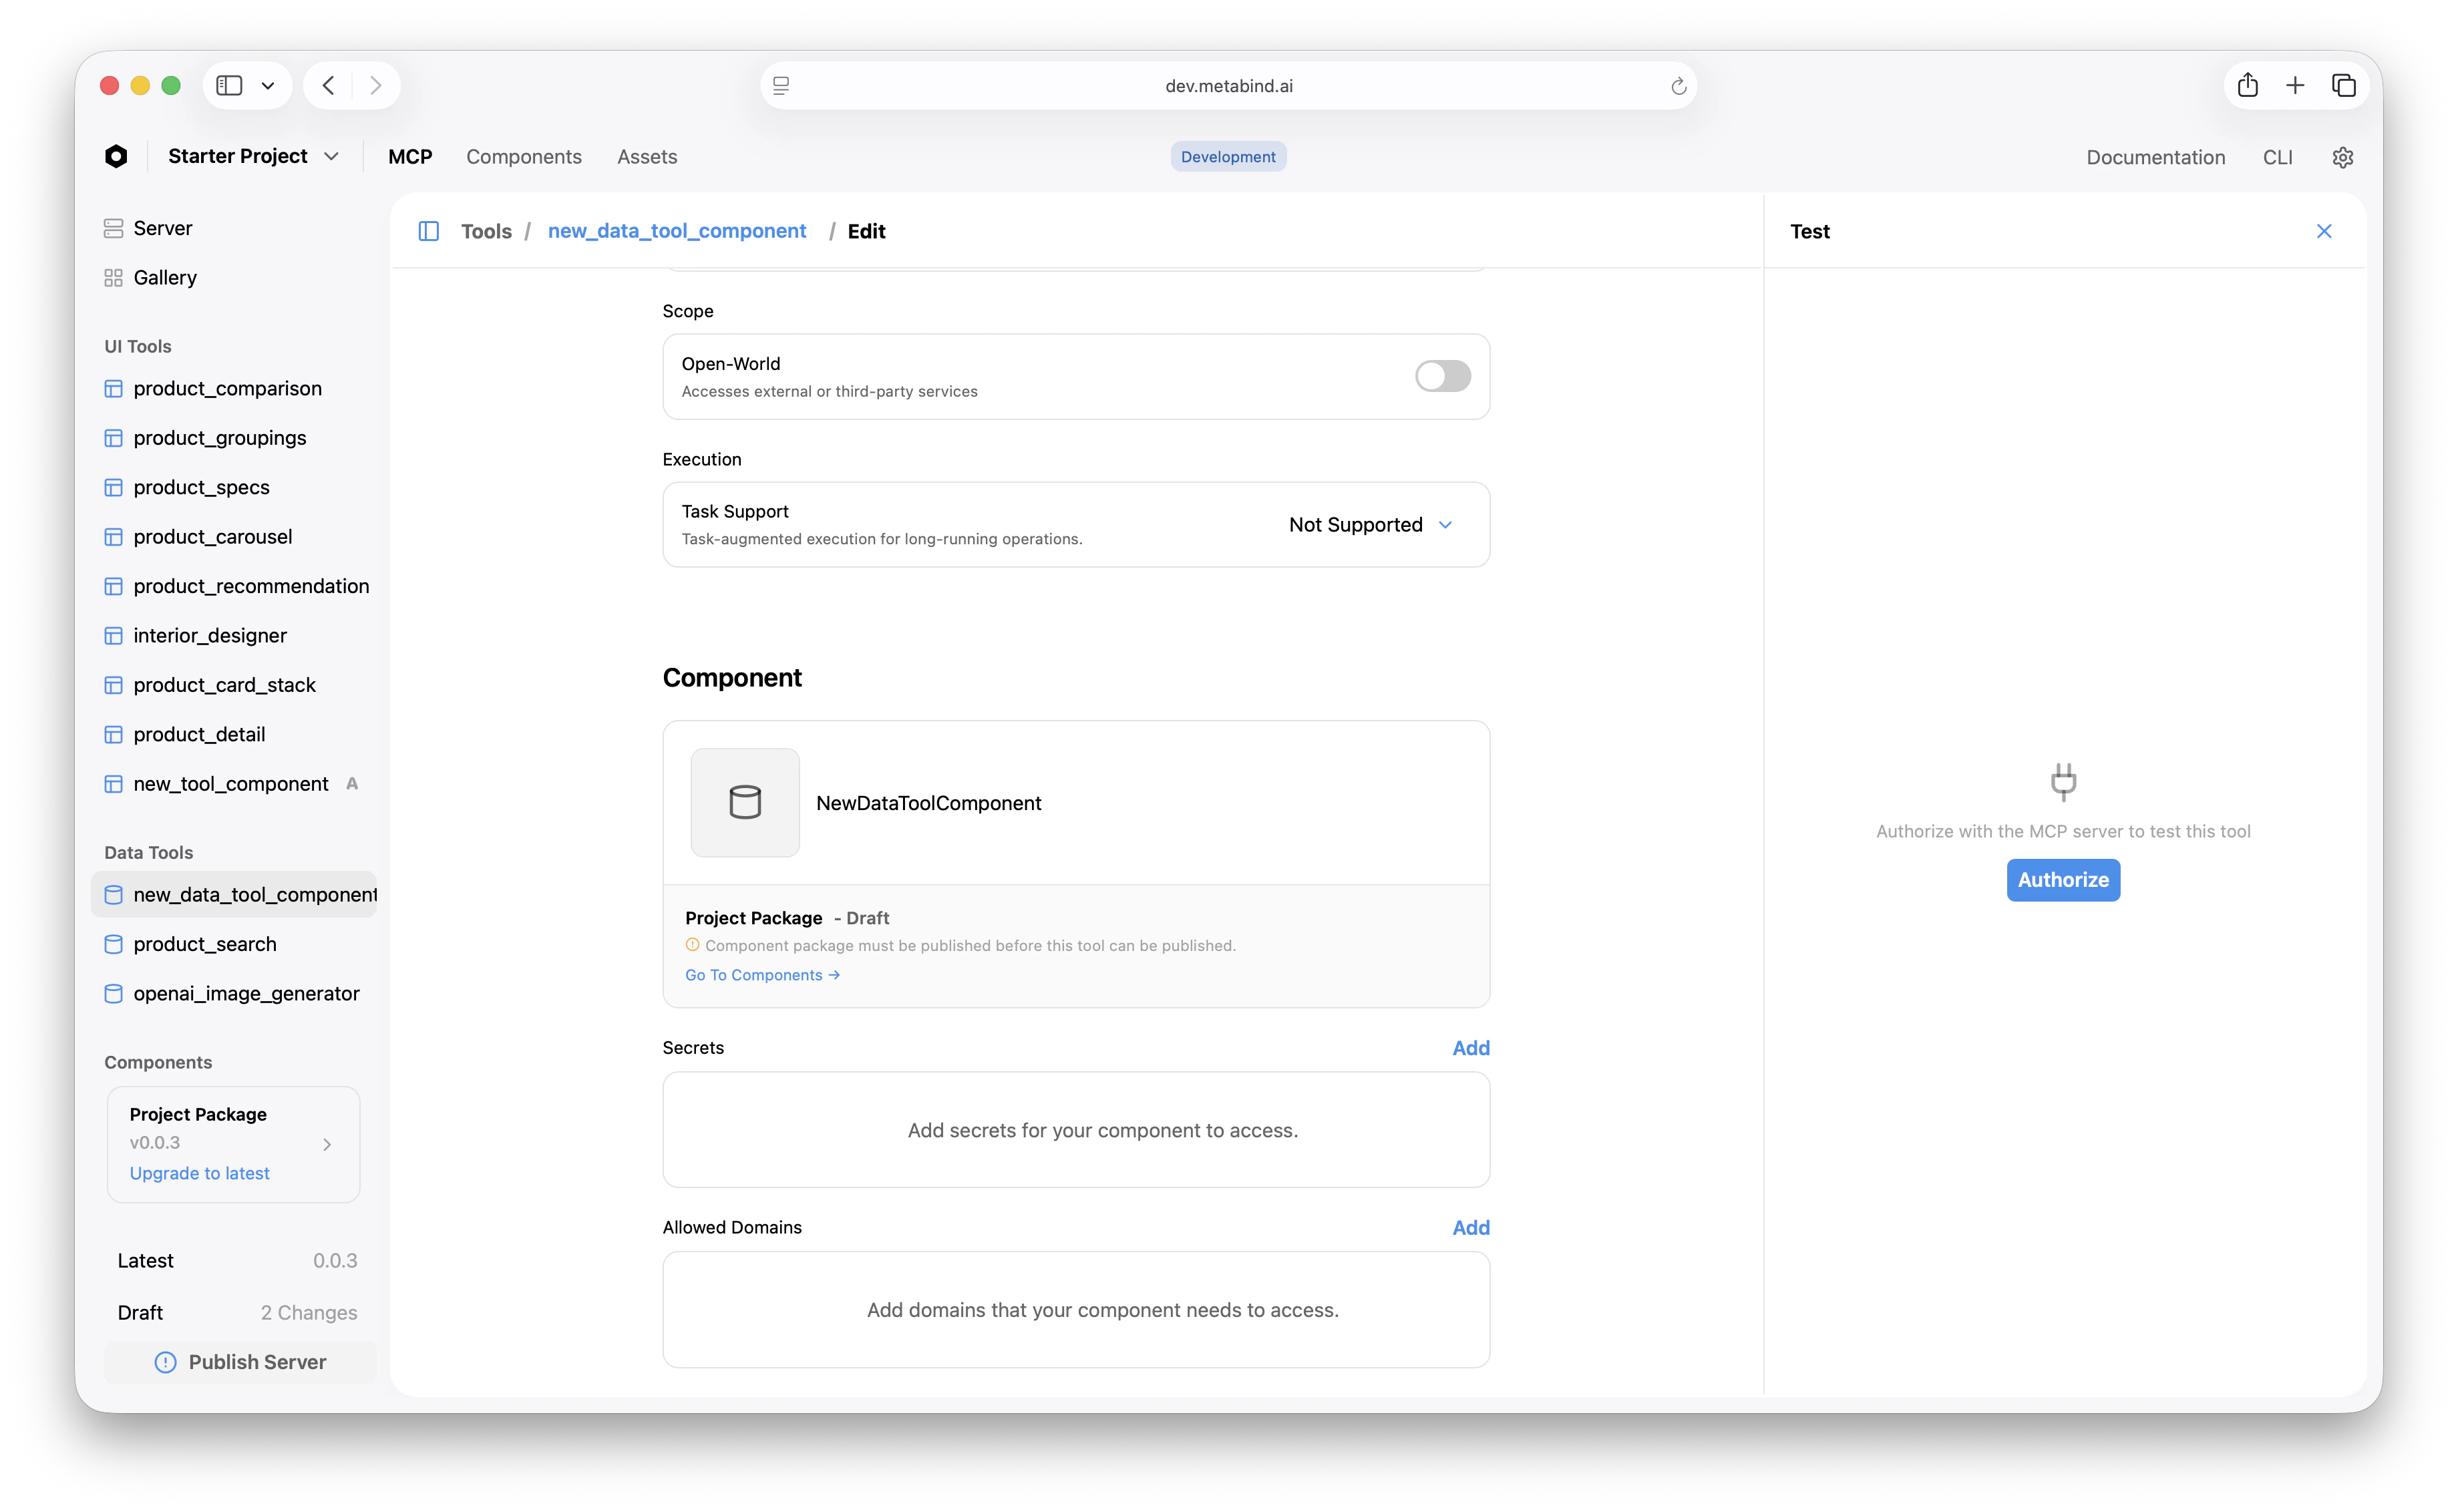Click the product_card_stack tool icon
The height and width of the screenshot is (1512, 2458).
pos(113,685)
